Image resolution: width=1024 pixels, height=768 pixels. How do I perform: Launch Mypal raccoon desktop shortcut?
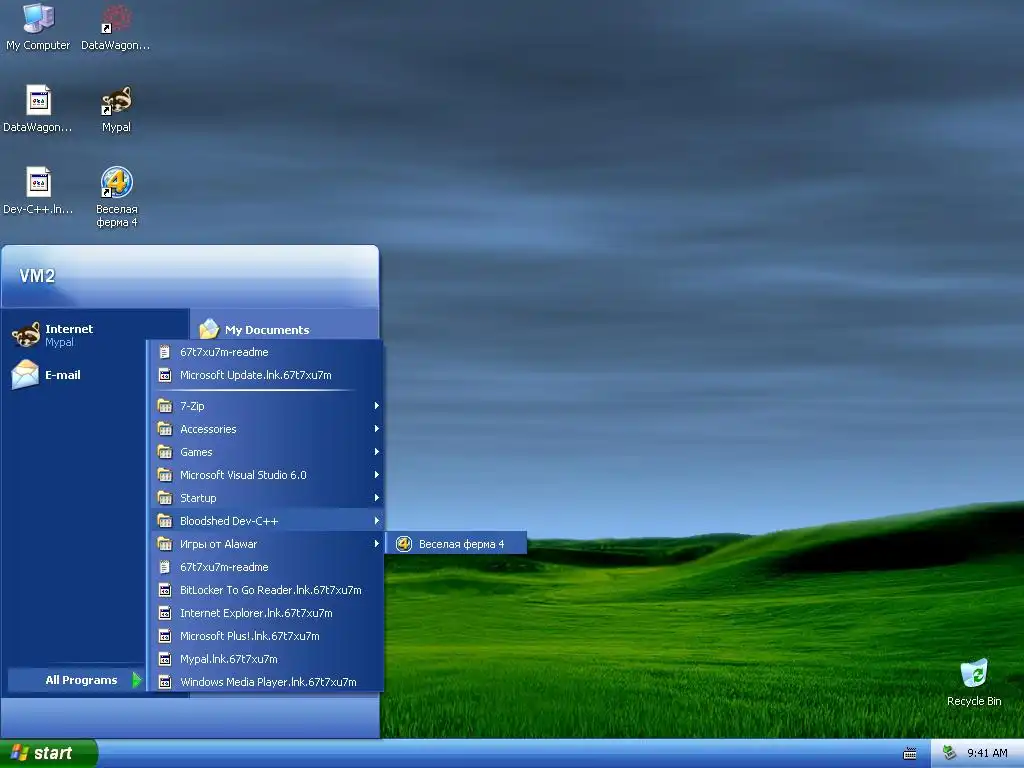click(x=116, y=101)
